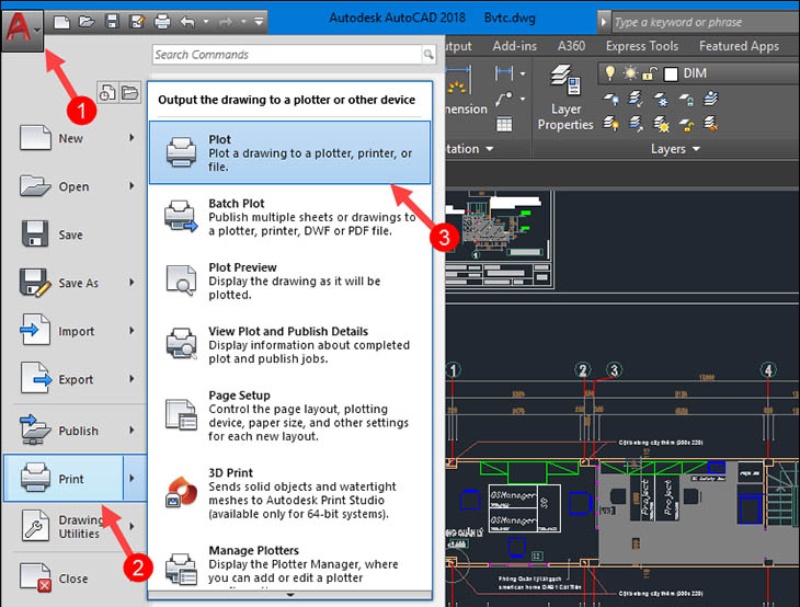800x607 pixels.
Task: Click the Open file folder icon
Action: pyautogui.click(x=88, y=20)
